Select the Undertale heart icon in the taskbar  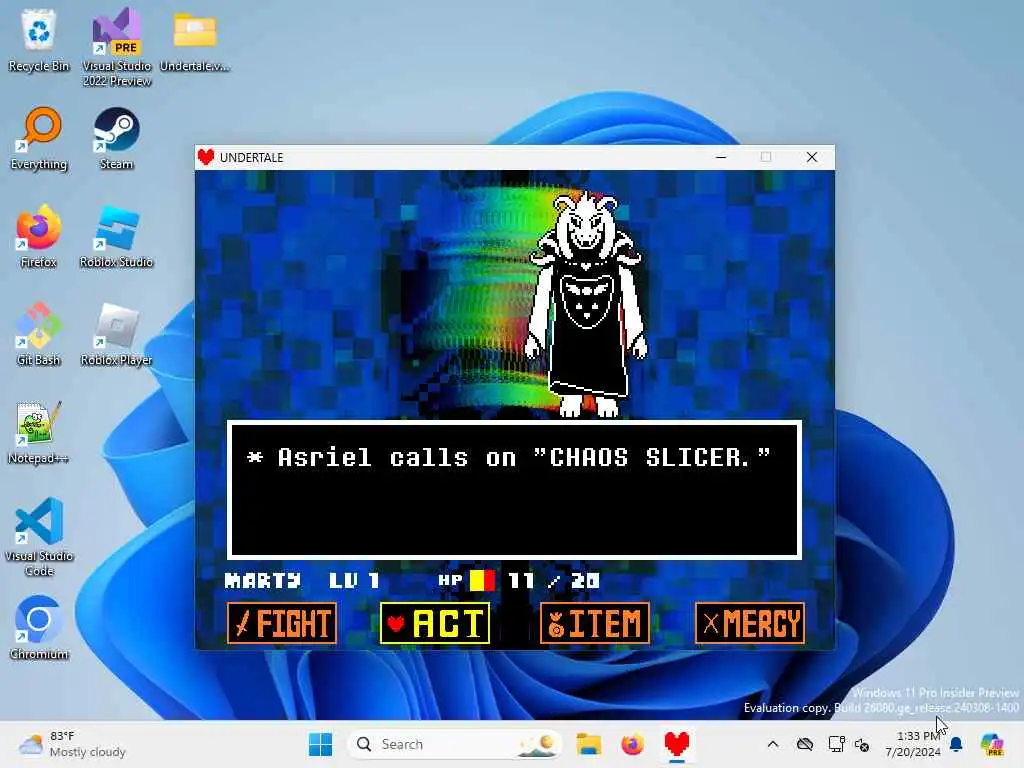pyautogui.click(x=677, y=744)
